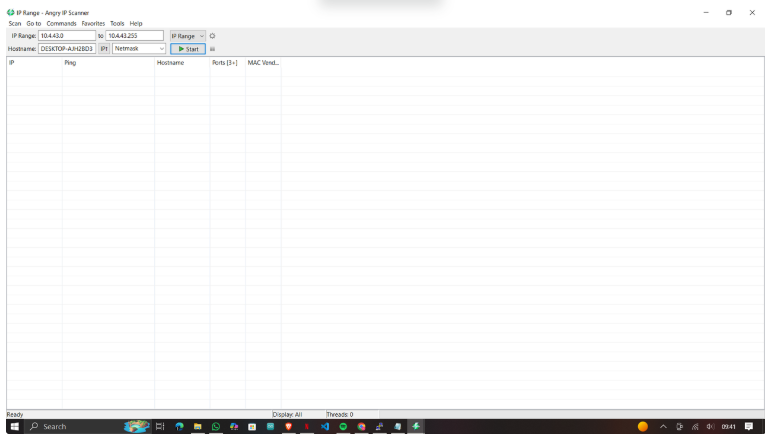
Task: Edit the starting IP 10.4.43.0 field
Action: 67,36
